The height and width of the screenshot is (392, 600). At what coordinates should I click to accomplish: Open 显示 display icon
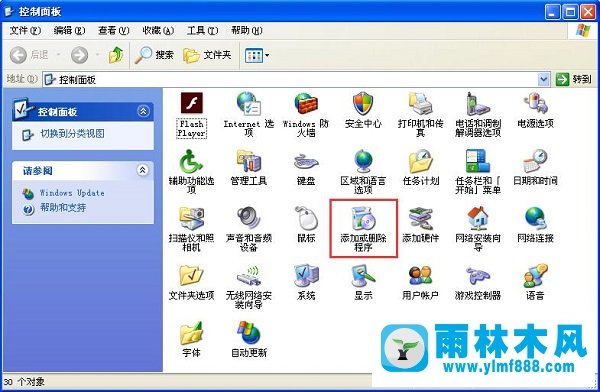pyautogui.click(x=363, y=282)
